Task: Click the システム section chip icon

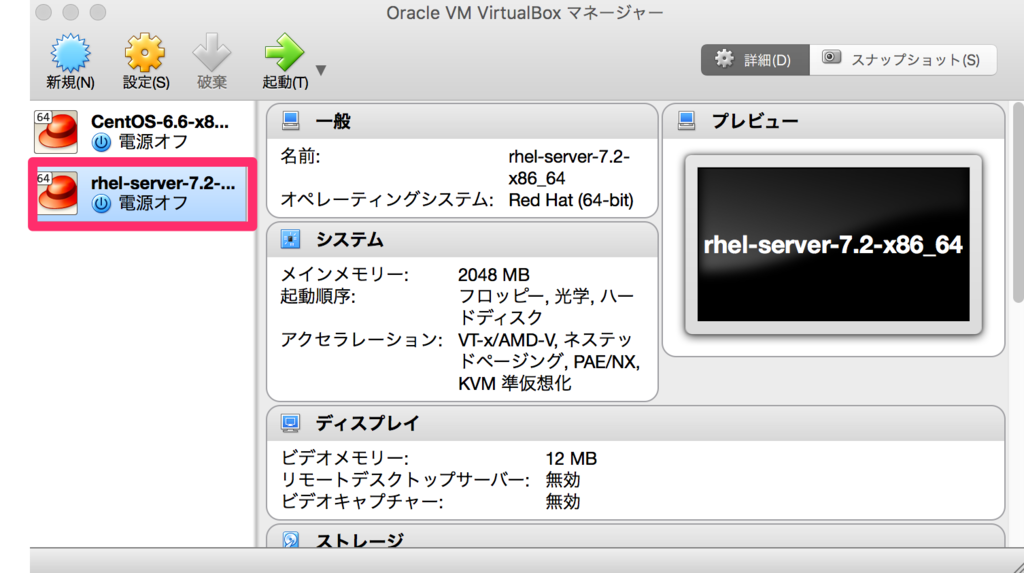Action: 291,239
